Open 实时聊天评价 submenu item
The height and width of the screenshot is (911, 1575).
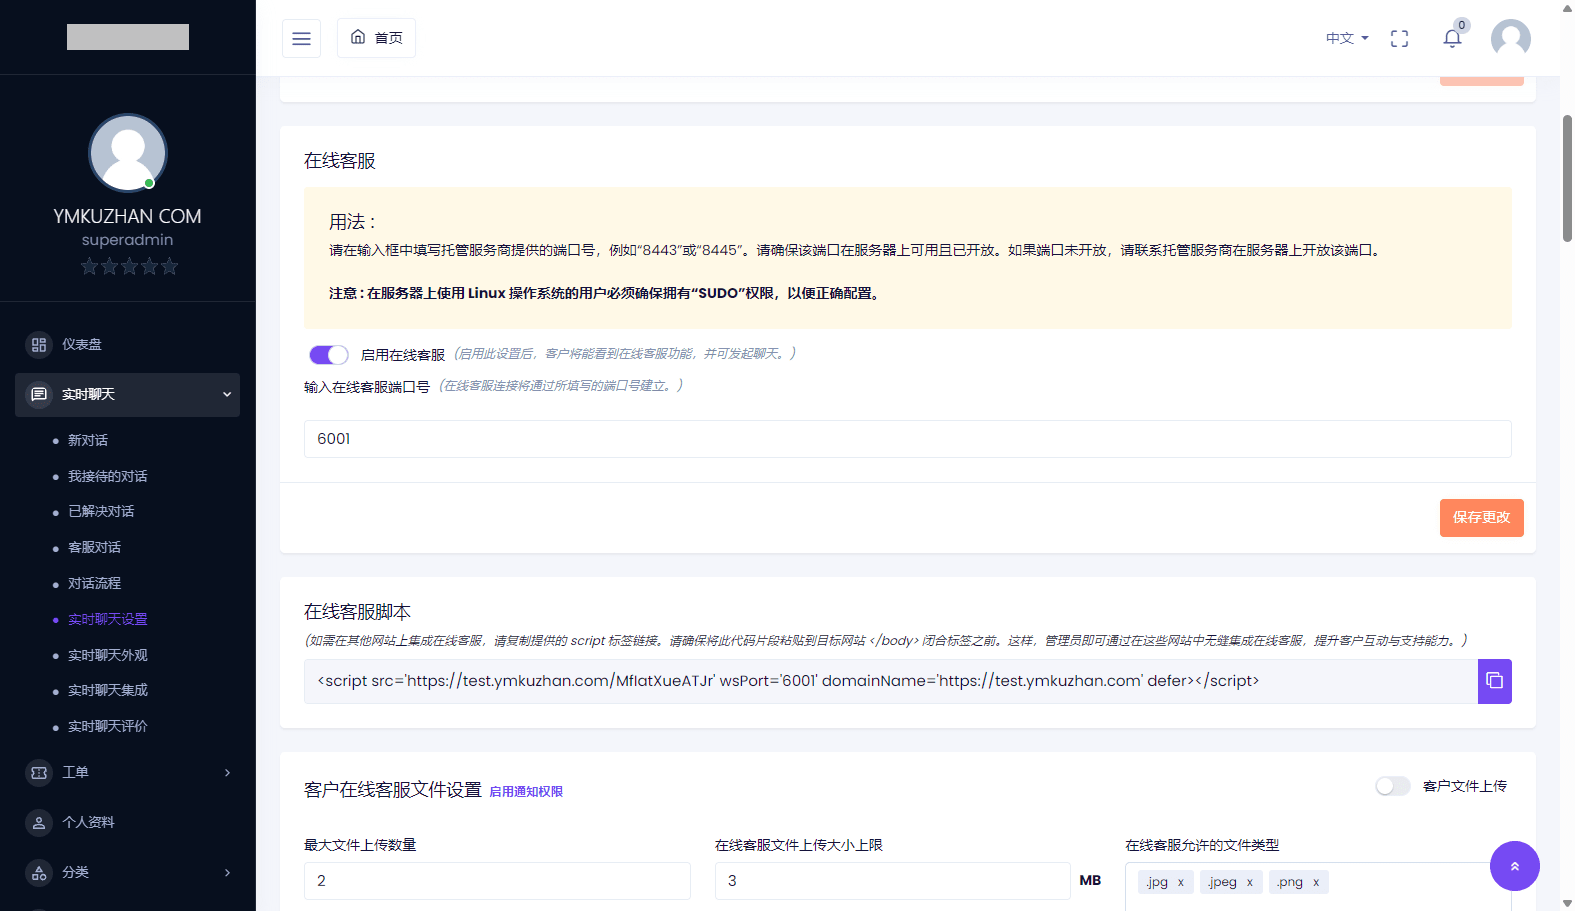point(108,726)
